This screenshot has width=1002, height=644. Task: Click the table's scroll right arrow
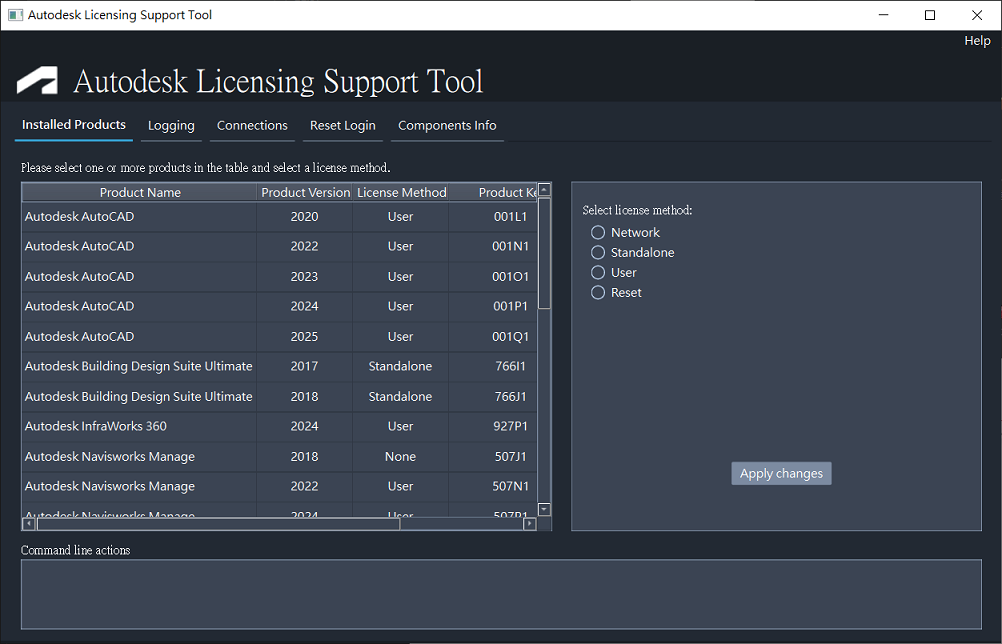[529, 524]
